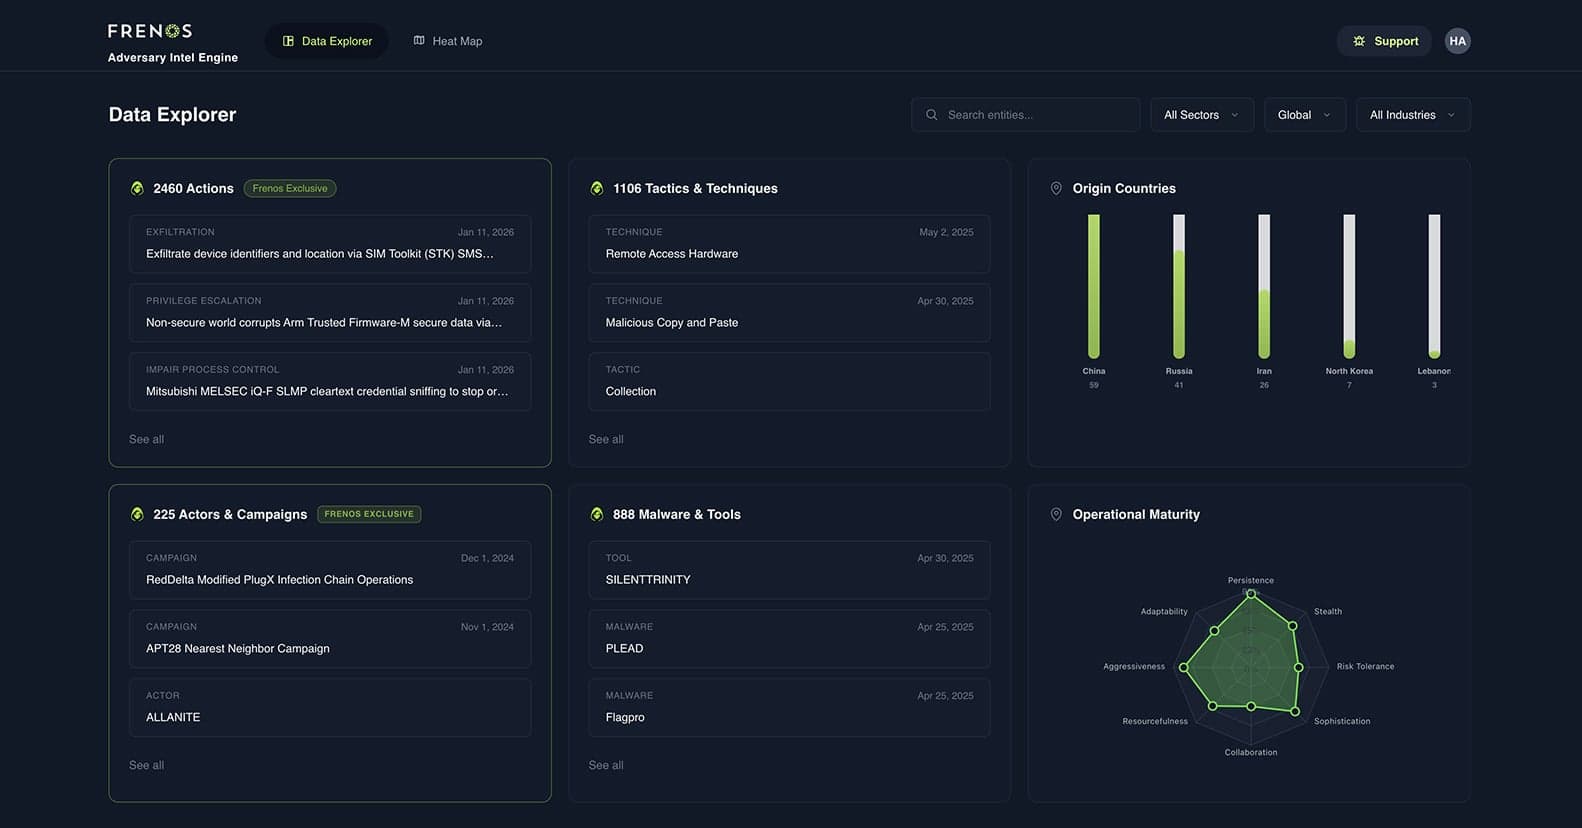Viewport: 1582px width, 828px height.
Task: Click the 2460 Actions heading
Action: point(193,188)
